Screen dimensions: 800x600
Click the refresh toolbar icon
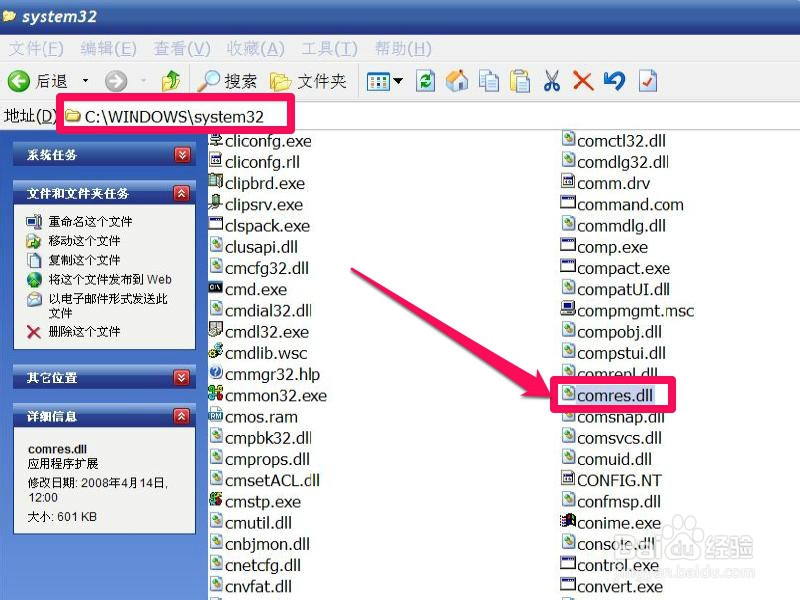click(425, 81)
